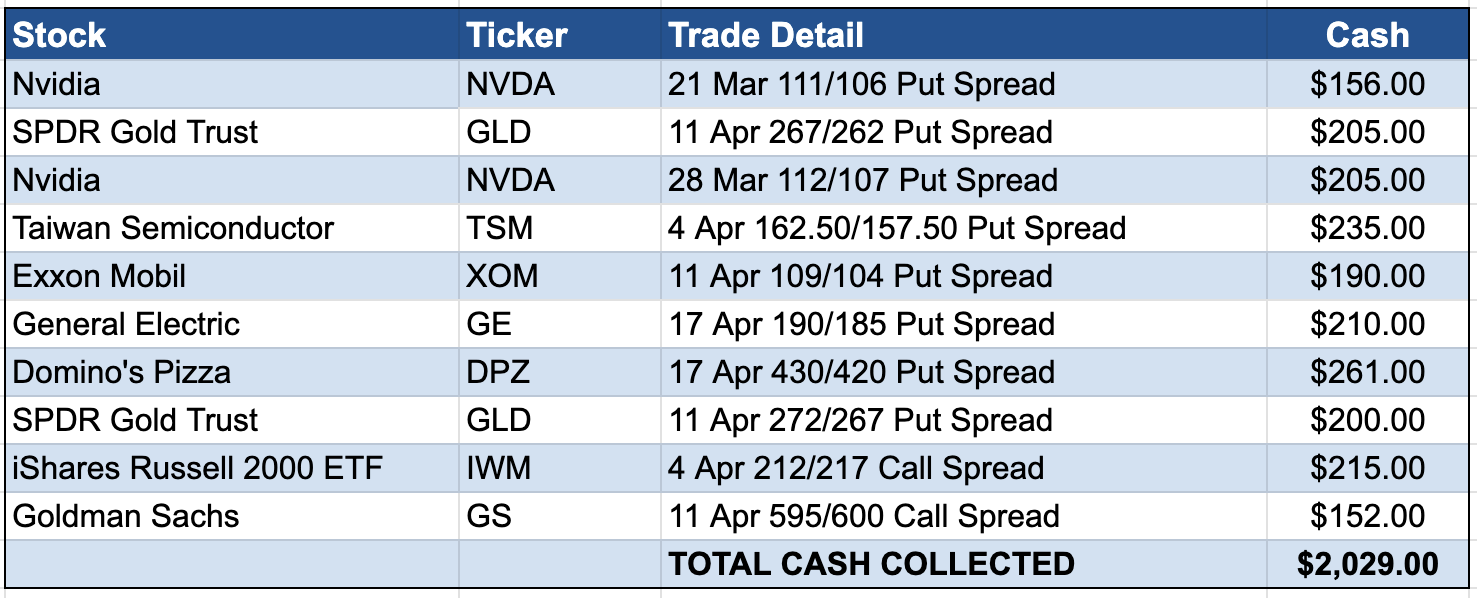Select the $156.00 cash cell
The height and width of the screenshot is (598, 1477).
point(1367,84)
